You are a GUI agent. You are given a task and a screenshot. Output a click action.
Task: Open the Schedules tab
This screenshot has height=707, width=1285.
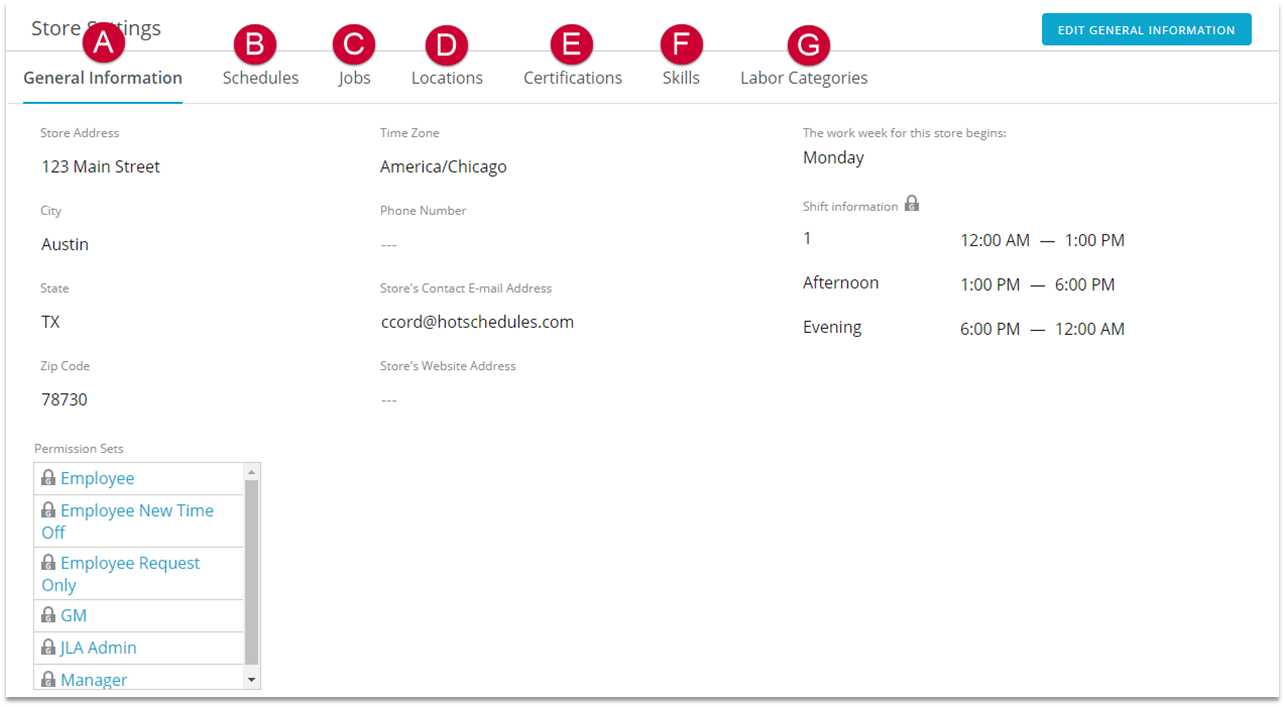click(260, 78)
